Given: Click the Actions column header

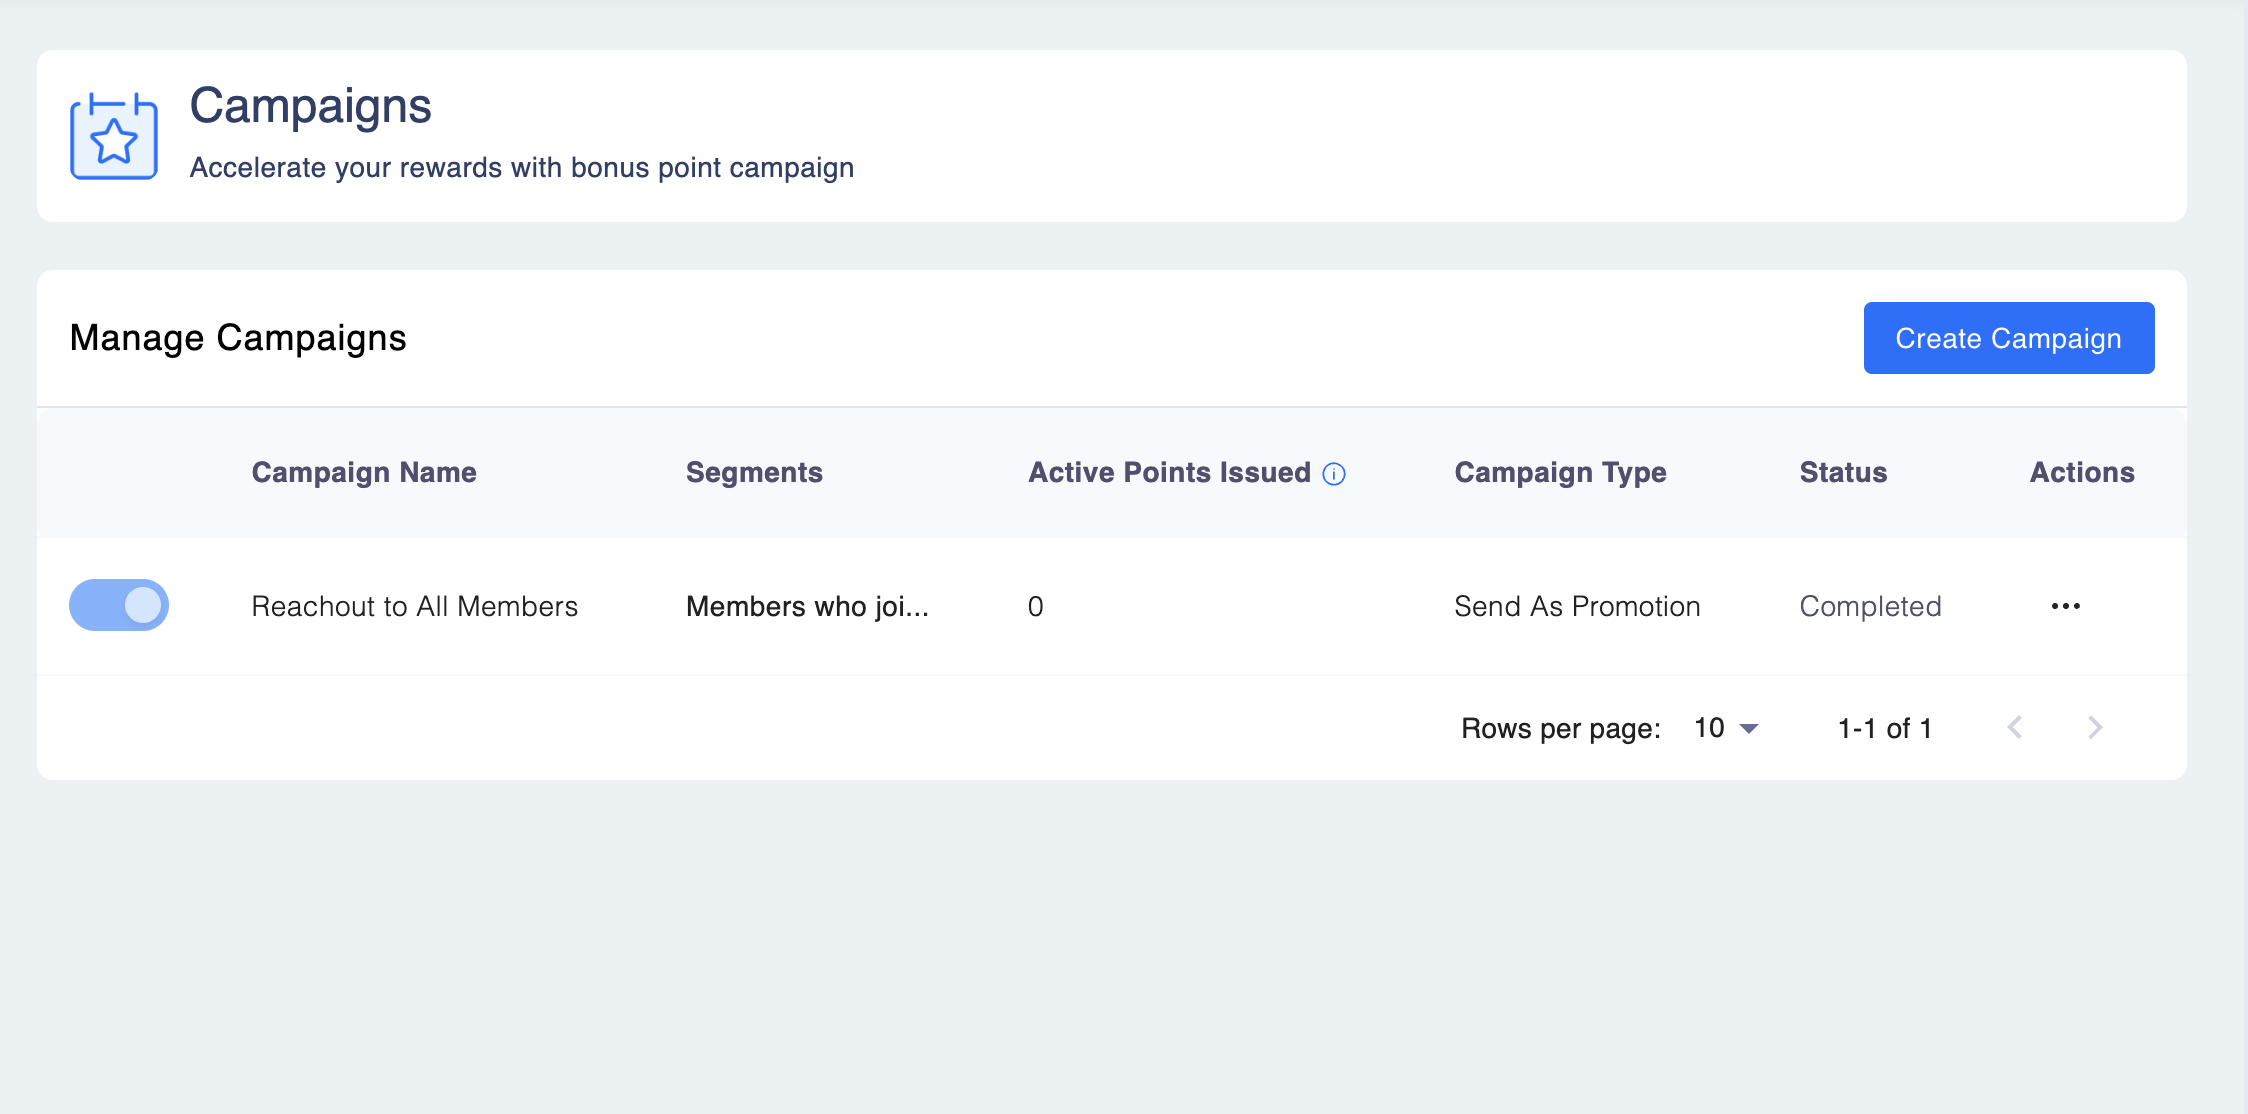Looking at the screenshot, I should point(2082,472).
